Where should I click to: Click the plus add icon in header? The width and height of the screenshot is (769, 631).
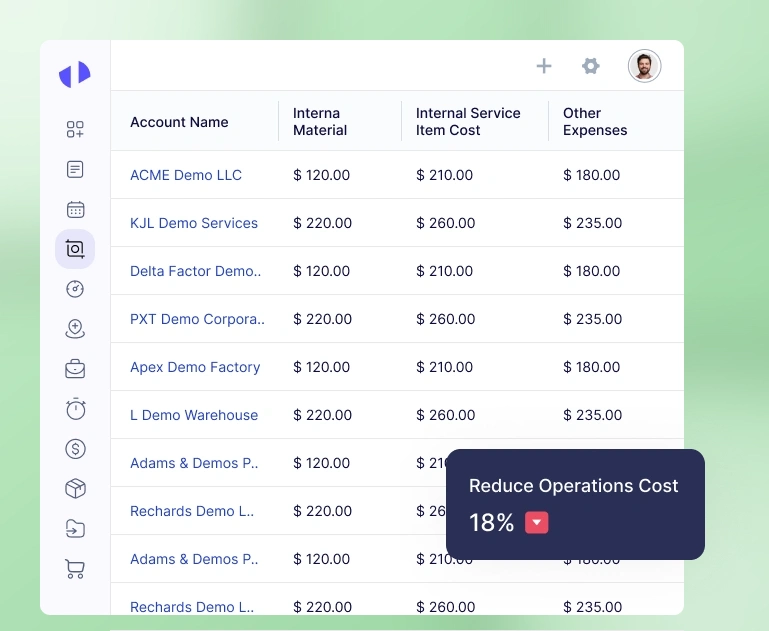pyautogui.click(x=544, y=66)
